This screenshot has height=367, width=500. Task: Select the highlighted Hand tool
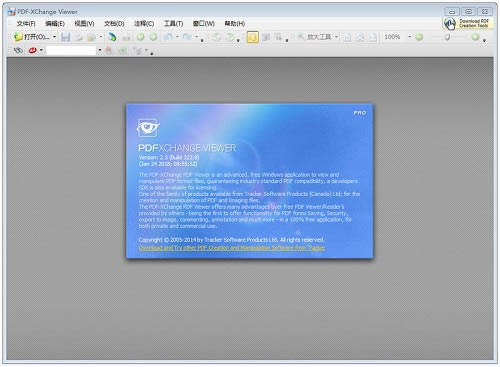pyautogui.click(x=253, y=37)
